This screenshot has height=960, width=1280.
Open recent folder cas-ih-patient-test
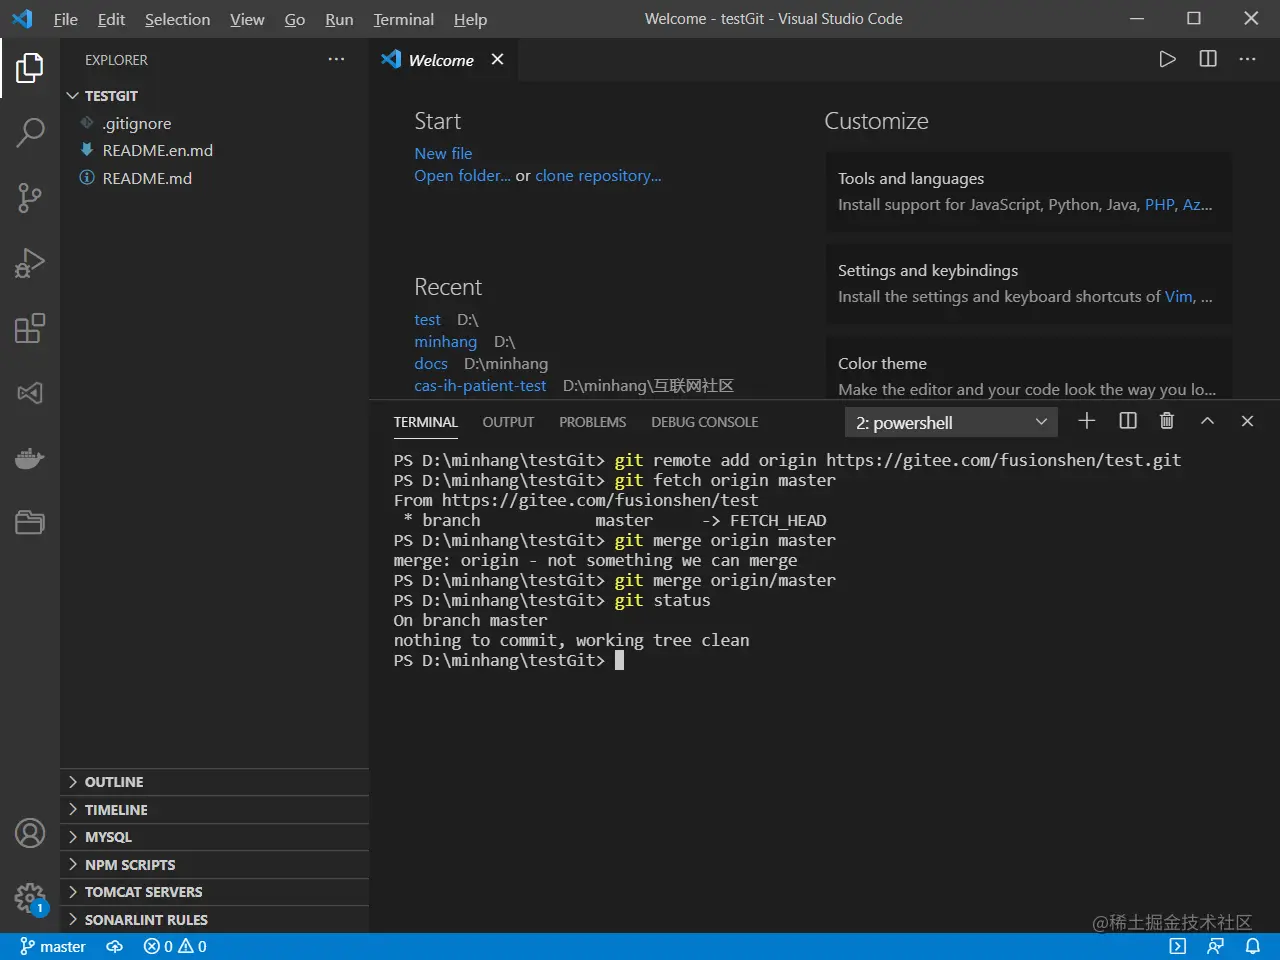[x=480, y=386]
